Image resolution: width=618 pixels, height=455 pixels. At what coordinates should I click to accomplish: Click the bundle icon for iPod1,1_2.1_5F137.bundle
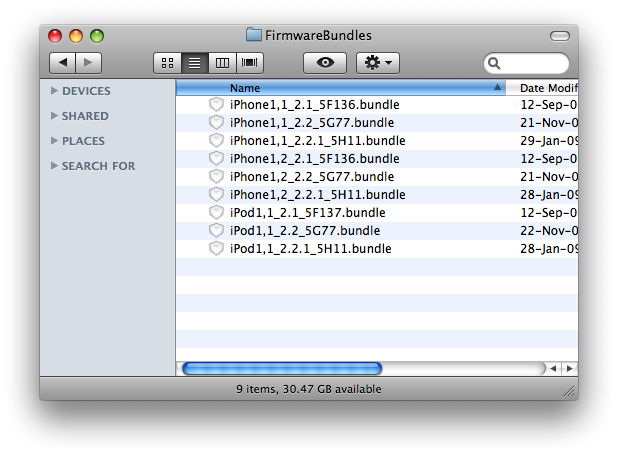point(216,213)
